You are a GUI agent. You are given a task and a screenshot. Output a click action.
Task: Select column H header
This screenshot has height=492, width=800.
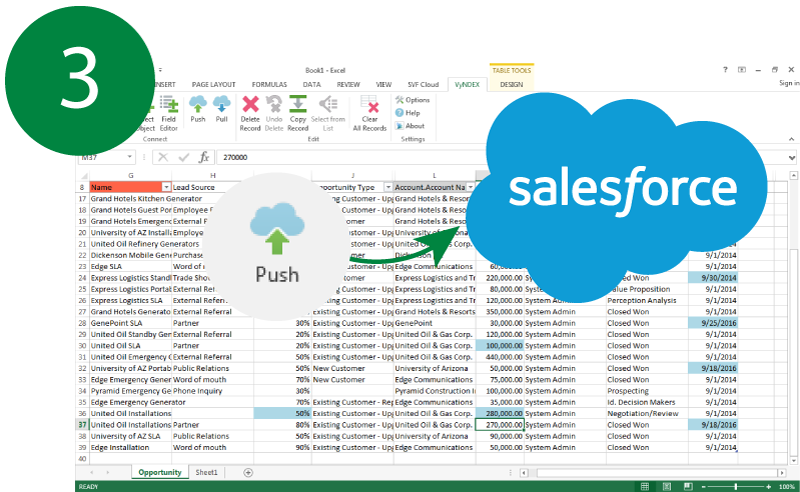(213, 176)
